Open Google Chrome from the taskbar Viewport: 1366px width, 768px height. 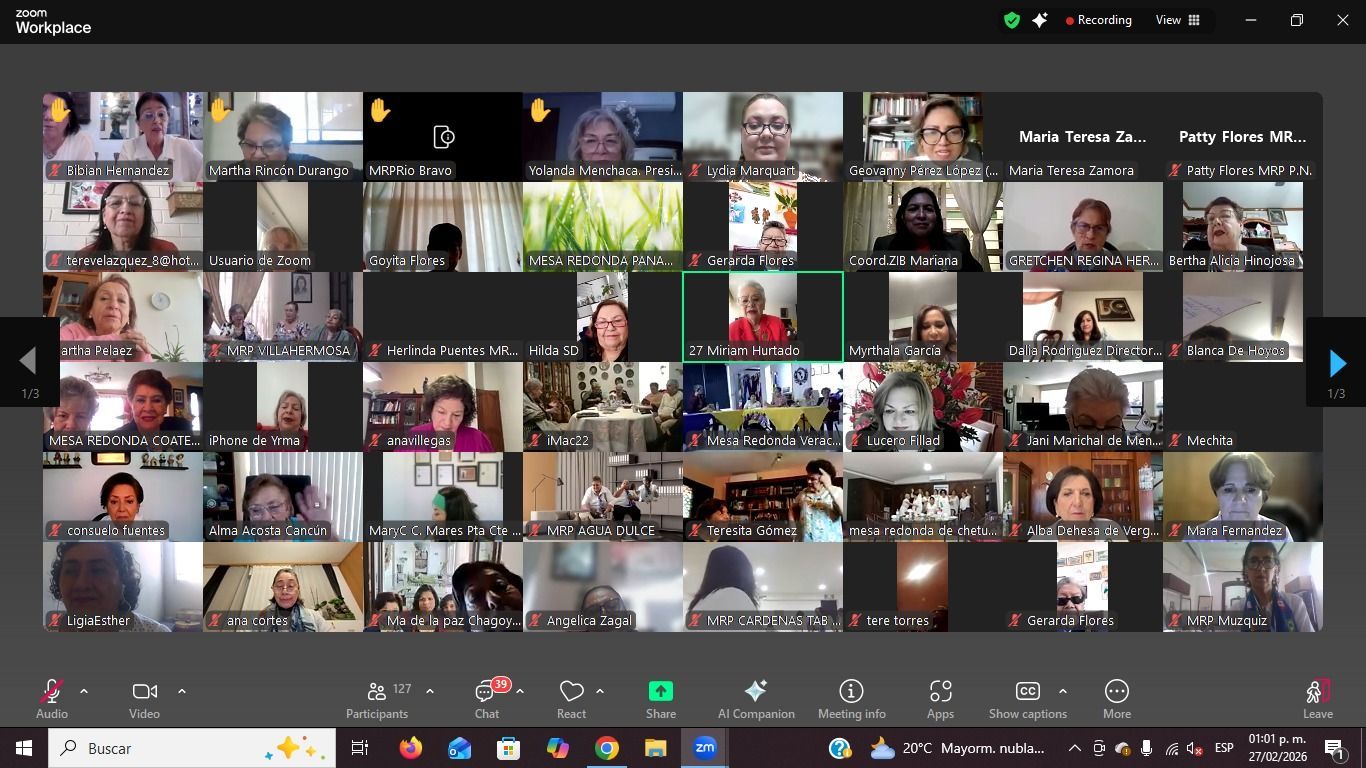point(606,748)
